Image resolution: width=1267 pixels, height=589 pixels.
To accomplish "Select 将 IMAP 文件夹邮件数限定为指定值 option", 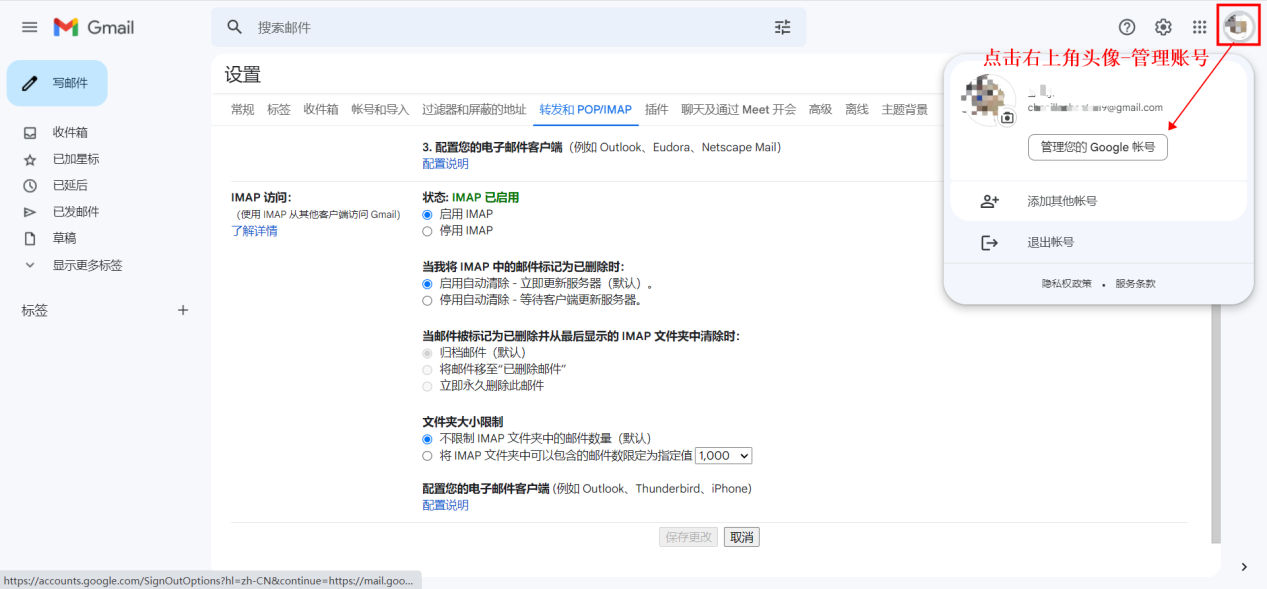I will pyautogui.click(x=428, y=456).
